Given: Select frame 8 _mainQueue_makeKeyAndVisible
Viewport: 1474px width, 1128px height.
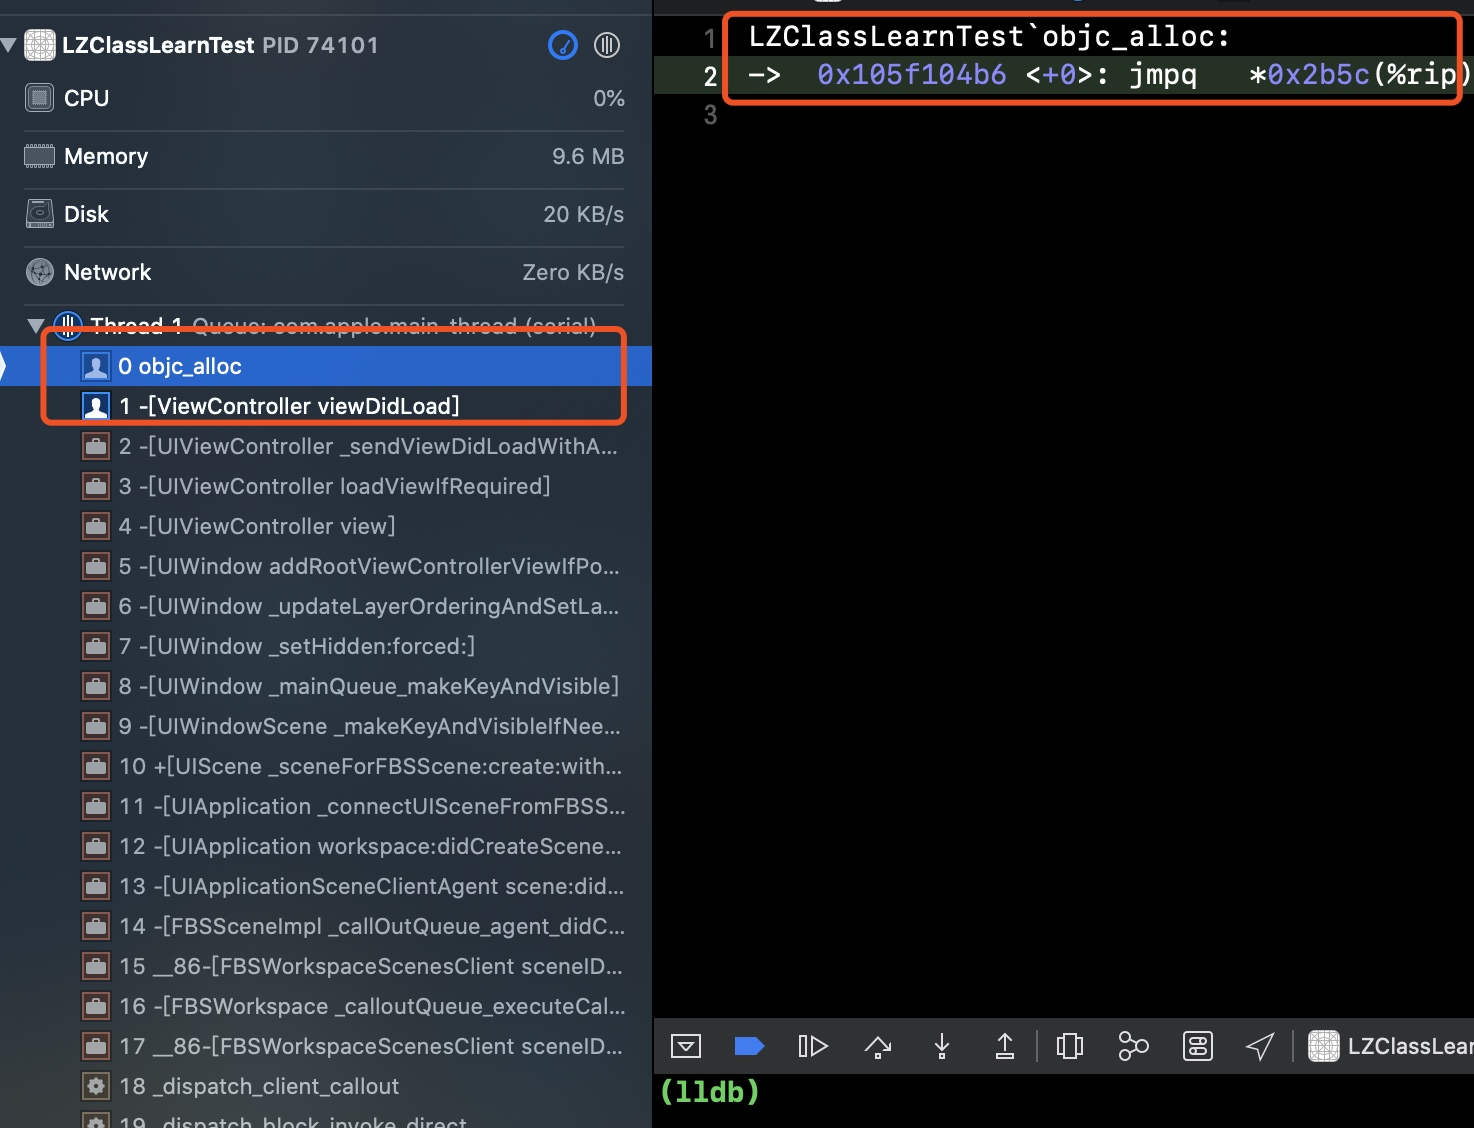Looking at the screenshot, I should [326, 686].
